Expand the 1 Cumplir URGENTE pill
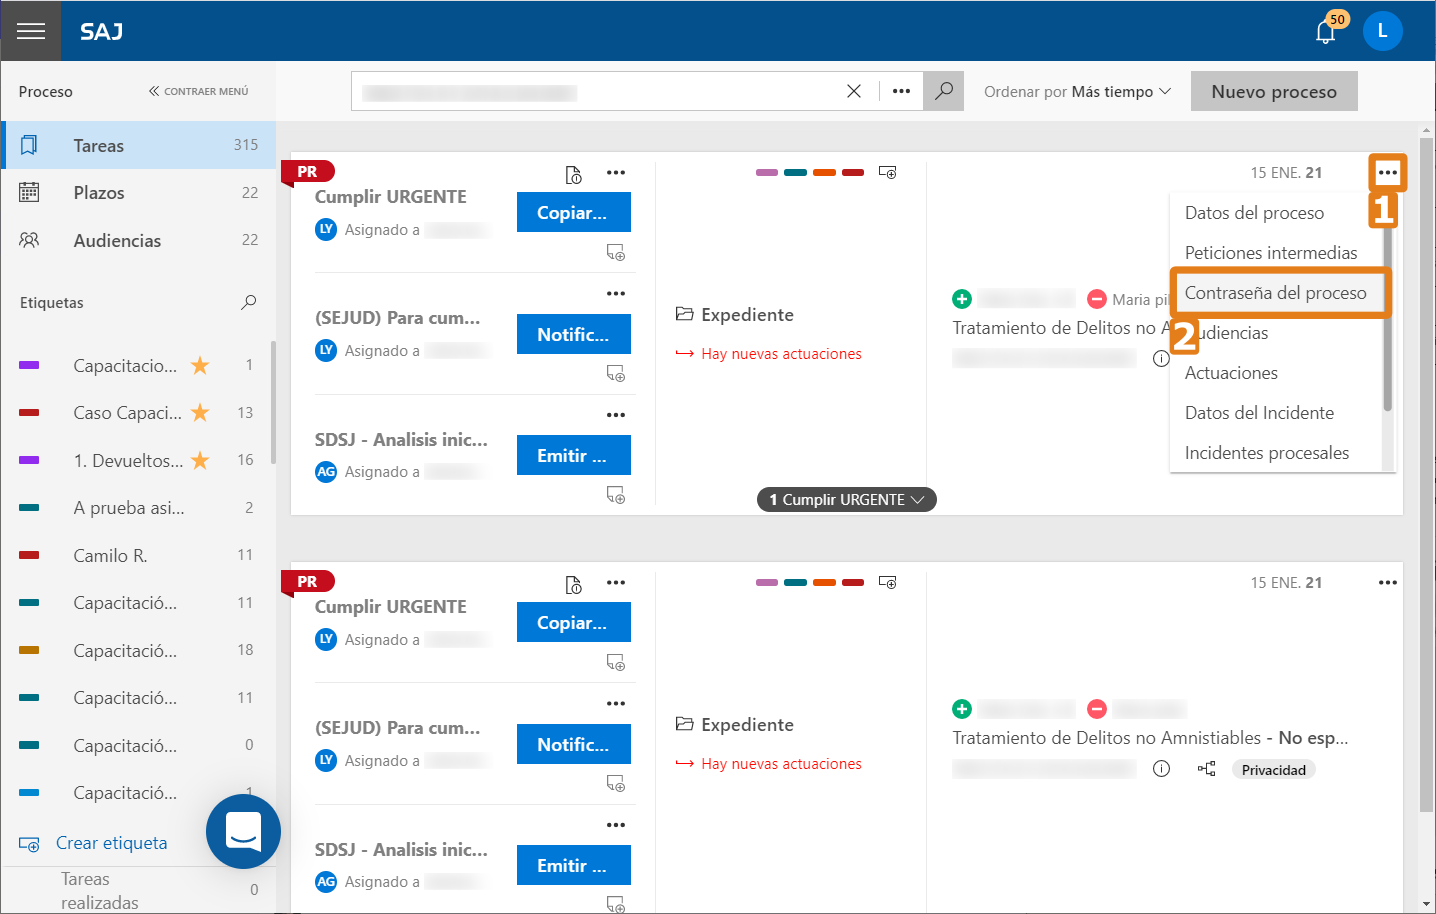 pos(846,499)
